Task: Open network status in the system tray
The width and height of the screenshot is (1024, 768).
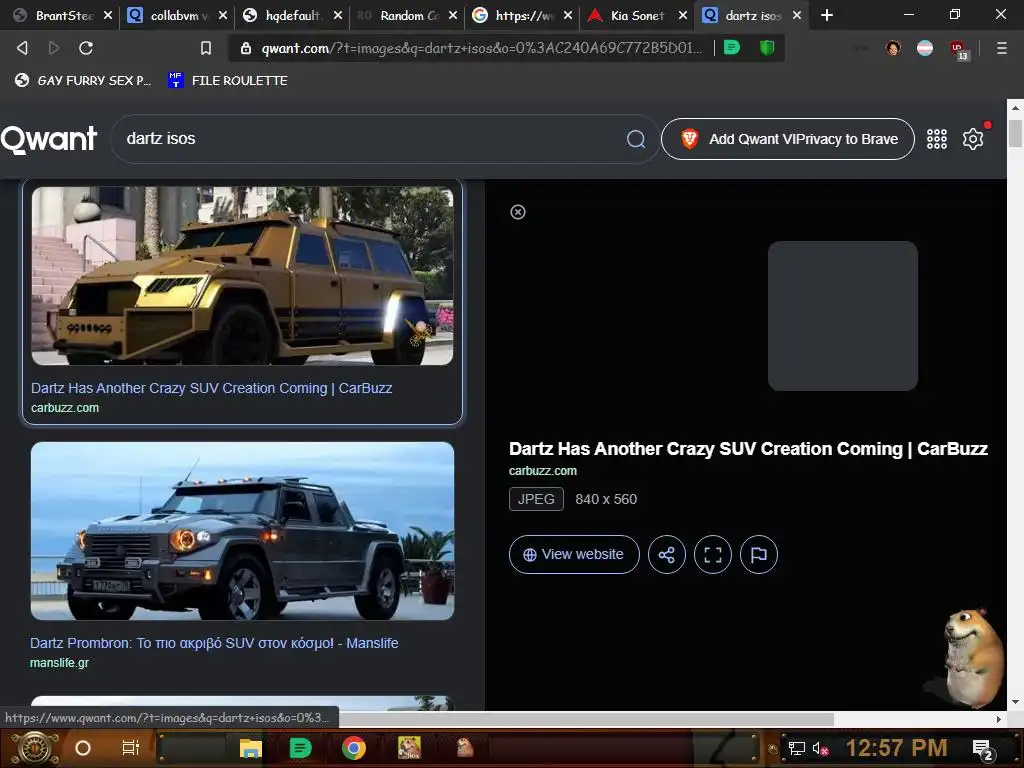Action: click(x=797, y=748)
